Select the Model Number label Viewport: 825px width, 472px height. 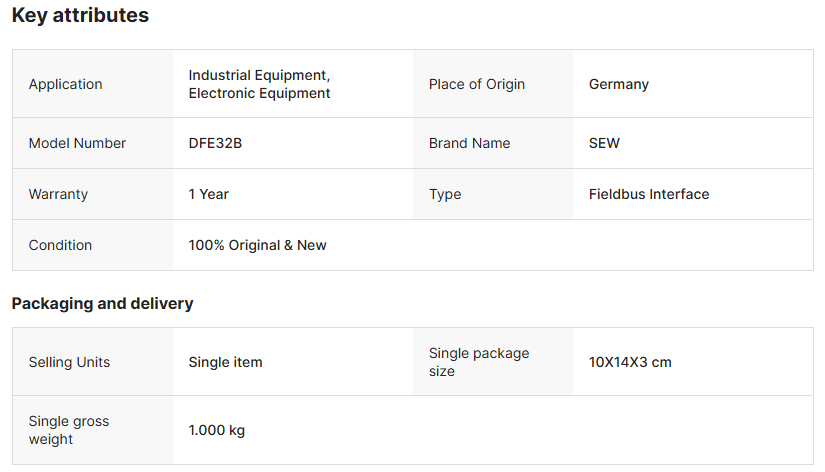77,143
